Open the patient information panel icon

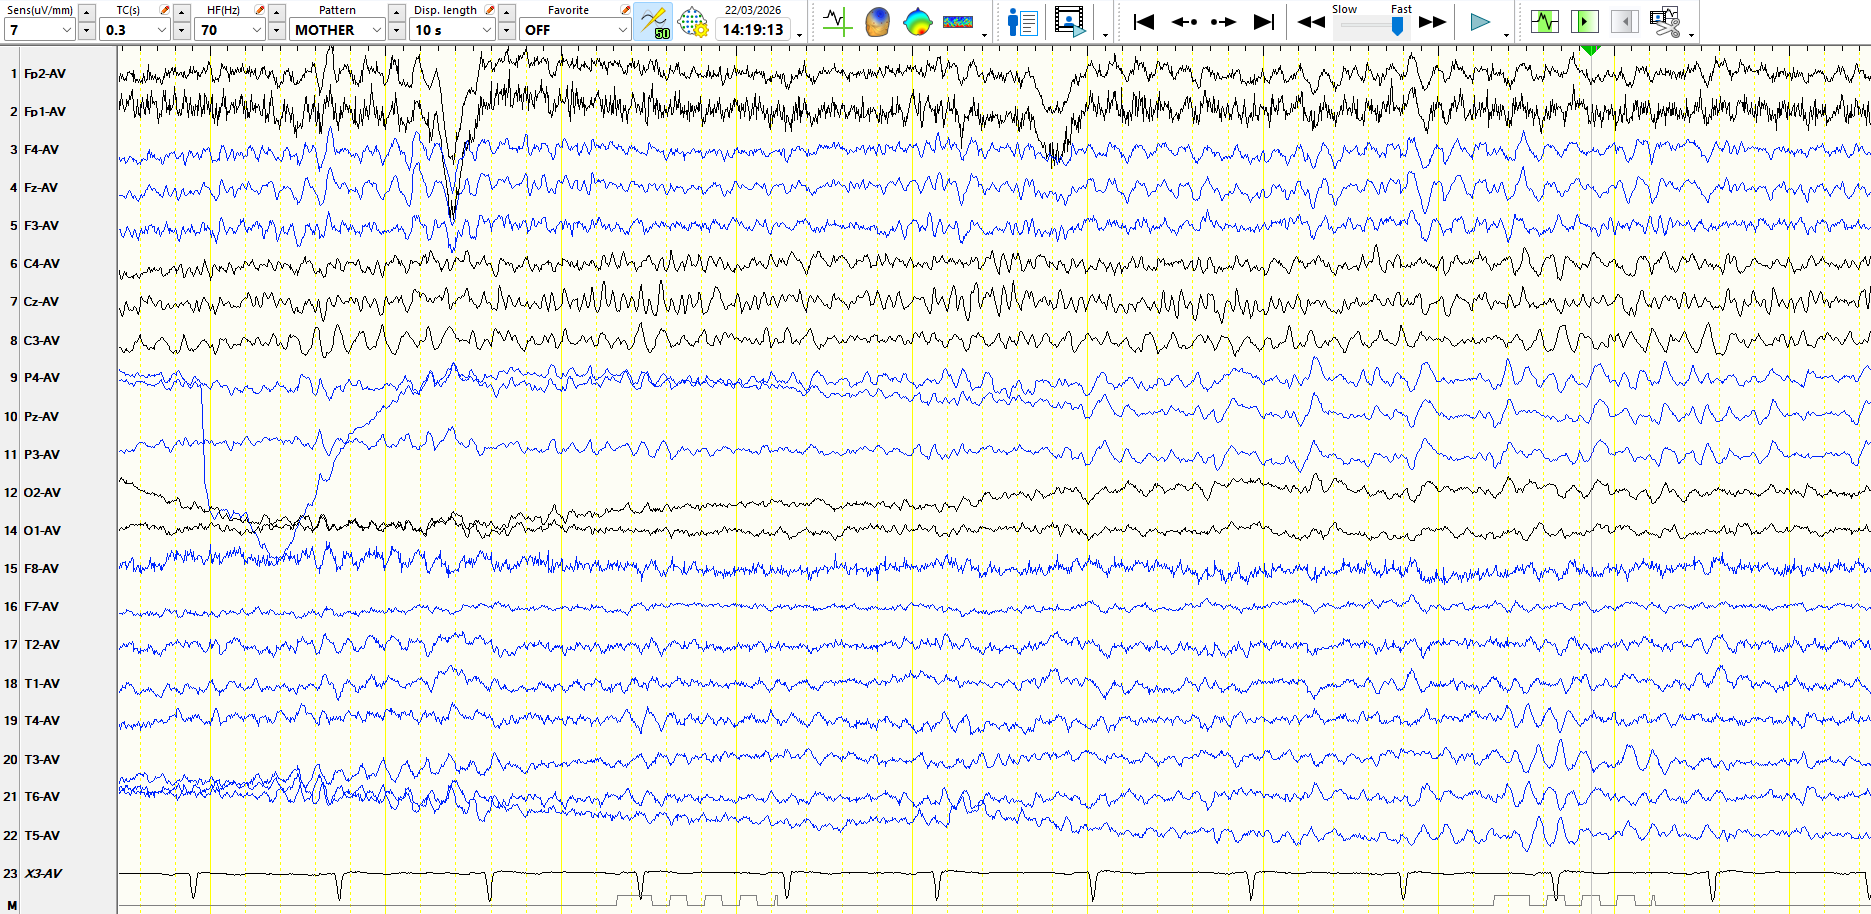1022,22
